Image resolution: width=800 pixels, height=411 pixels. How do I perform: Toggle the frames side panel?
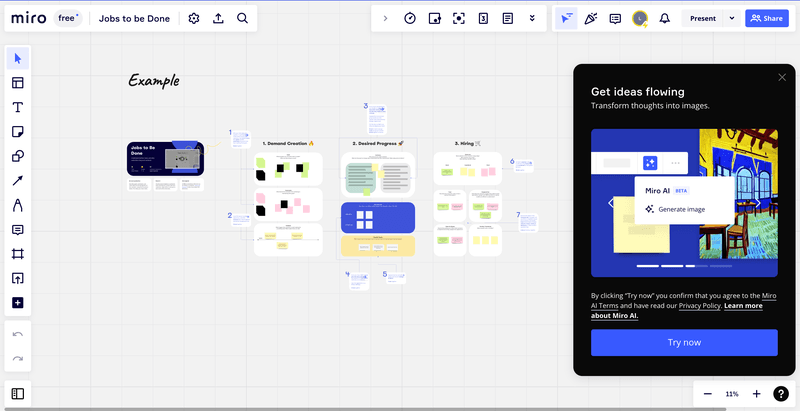[x=18, y=393]
